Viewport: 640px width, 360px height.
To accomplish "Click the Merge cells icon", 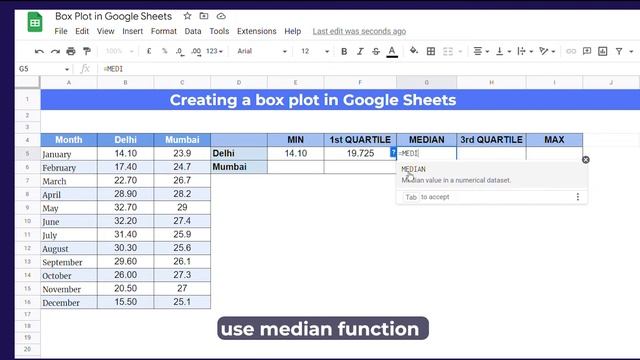I will 448,51.
